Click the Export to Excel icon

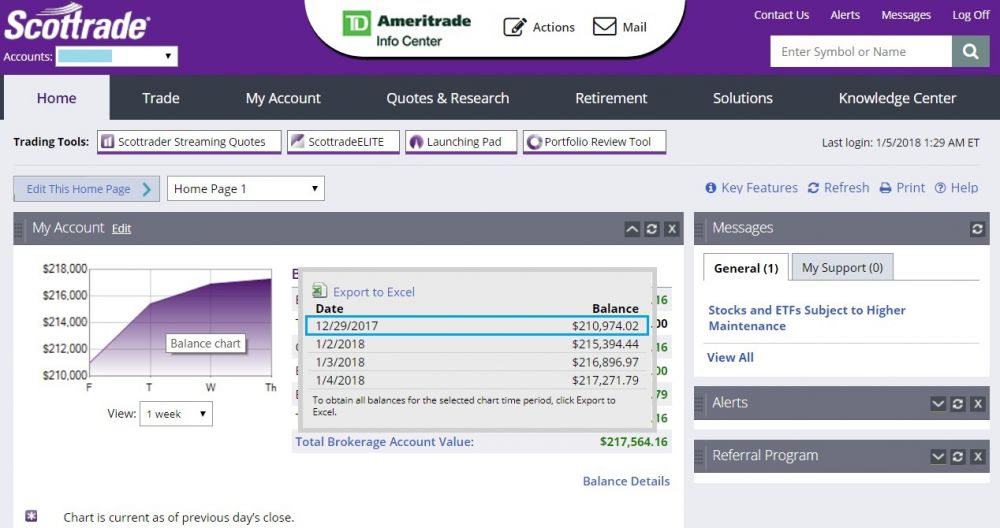[320, 291]
